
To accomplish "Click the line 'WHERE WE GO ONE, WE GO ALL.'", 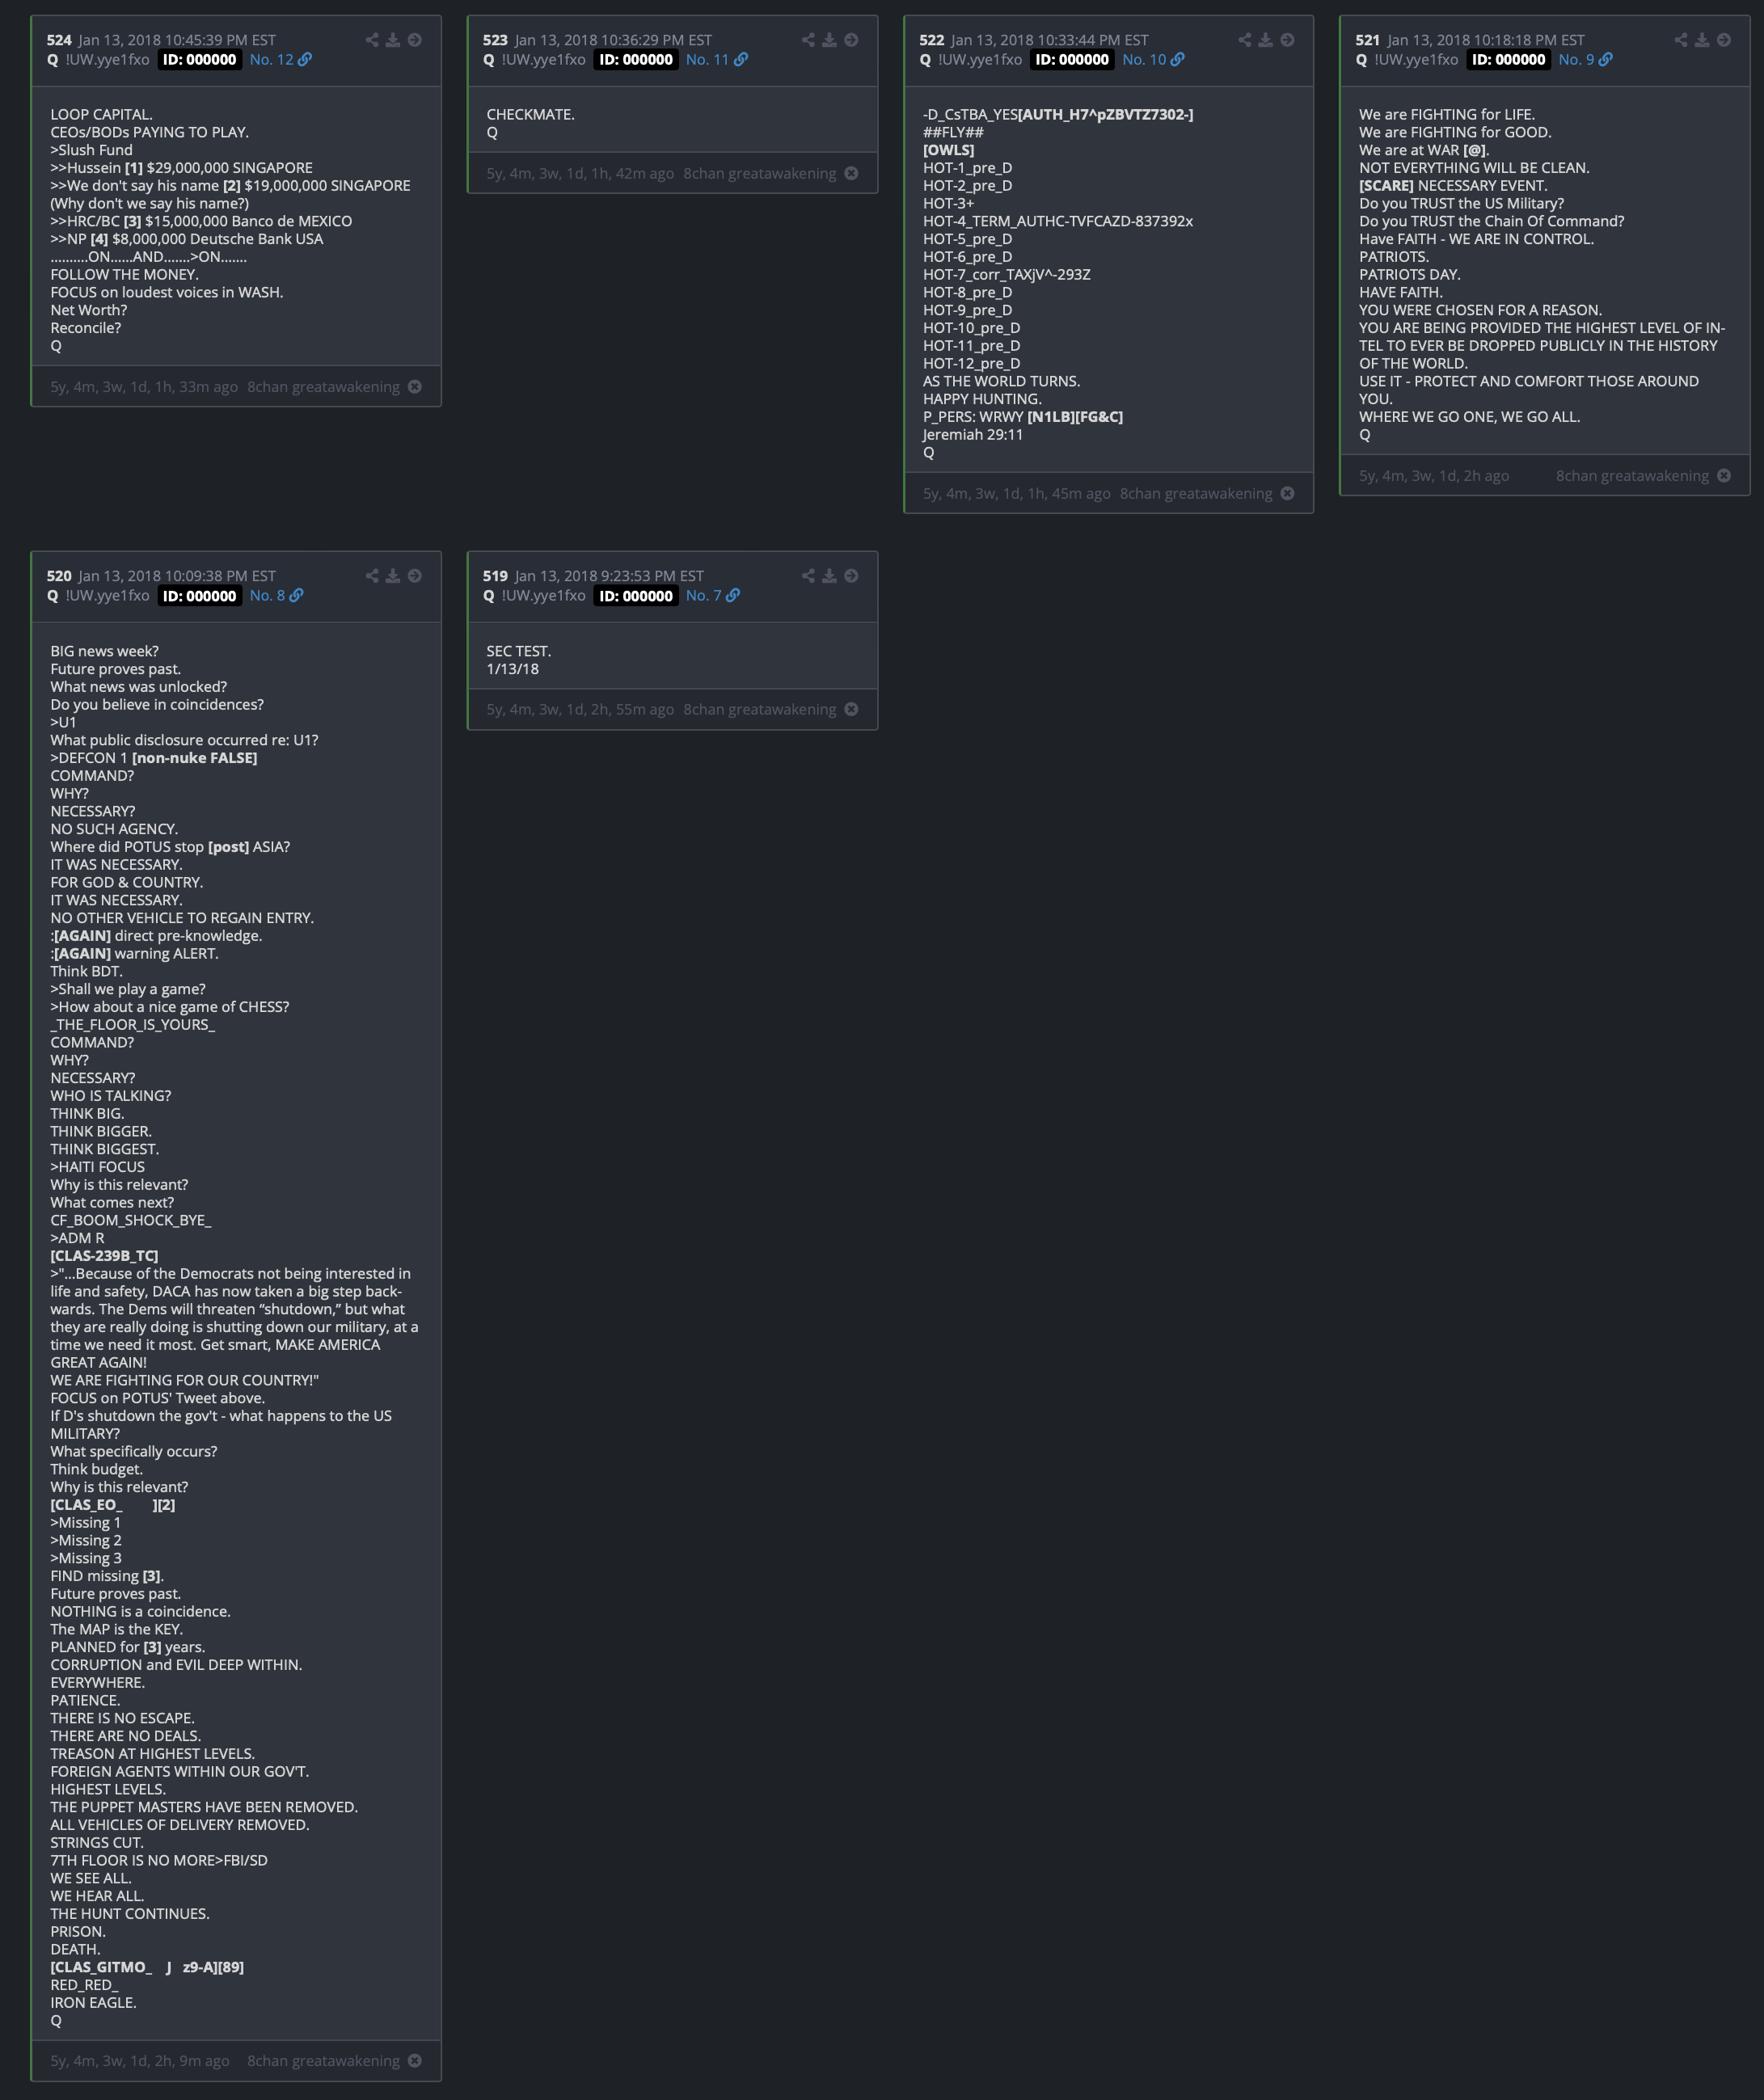I will coord(1469,417).
